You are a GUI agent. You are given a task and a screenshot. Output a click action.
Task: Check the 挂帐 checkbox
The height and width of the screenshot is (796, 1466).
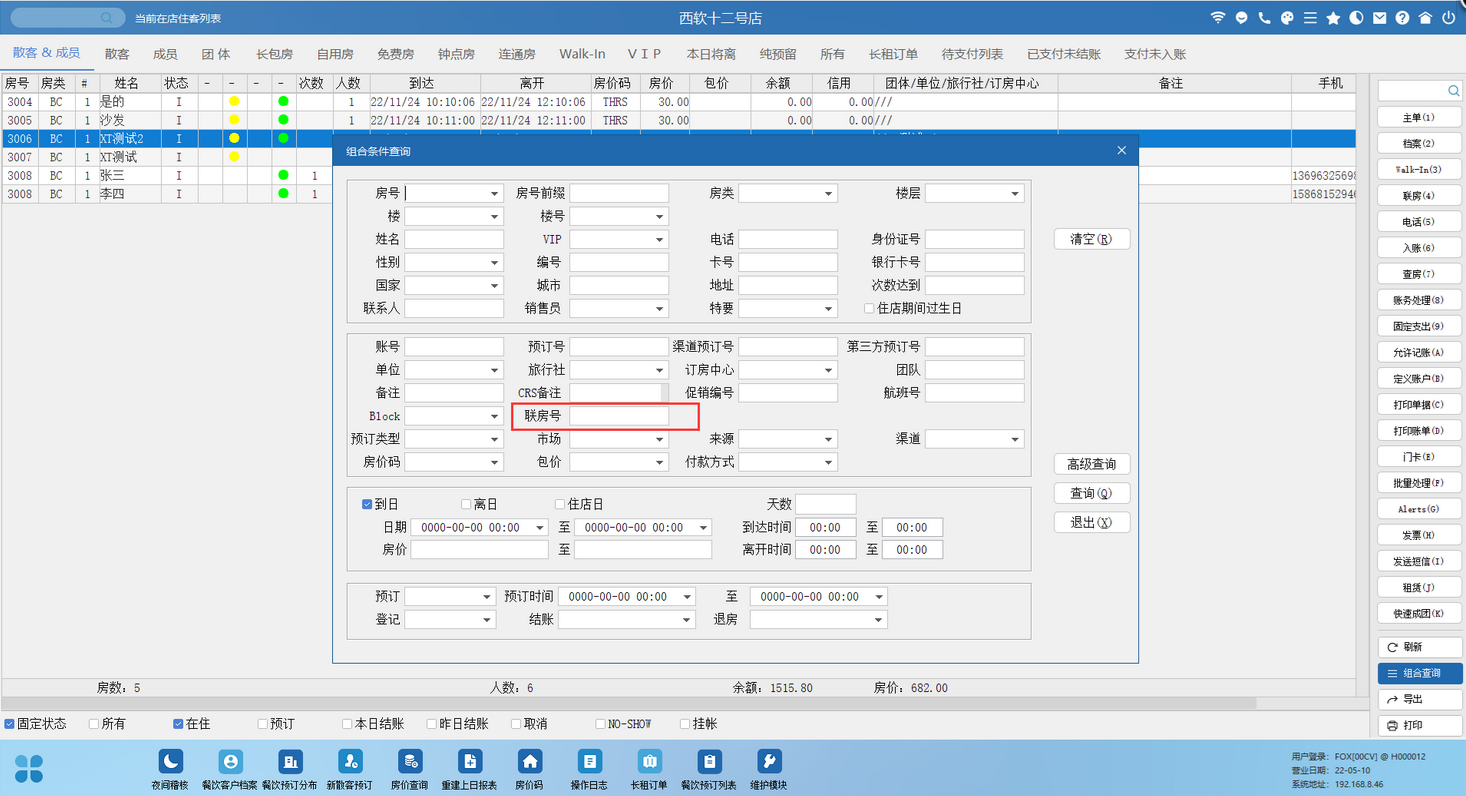[685, 724]
